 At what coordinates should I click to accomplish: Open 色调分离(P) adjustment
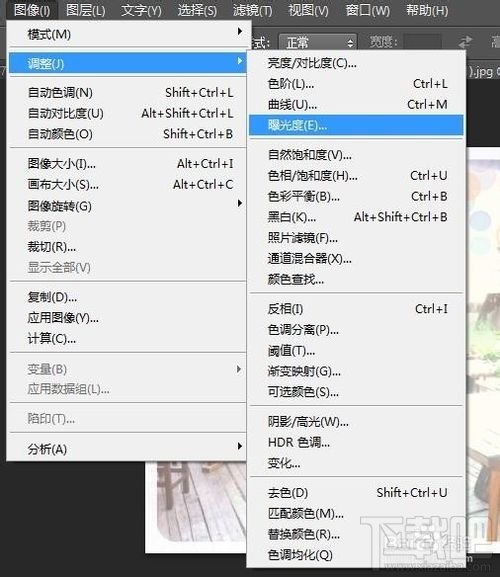(x=356, y=329)
